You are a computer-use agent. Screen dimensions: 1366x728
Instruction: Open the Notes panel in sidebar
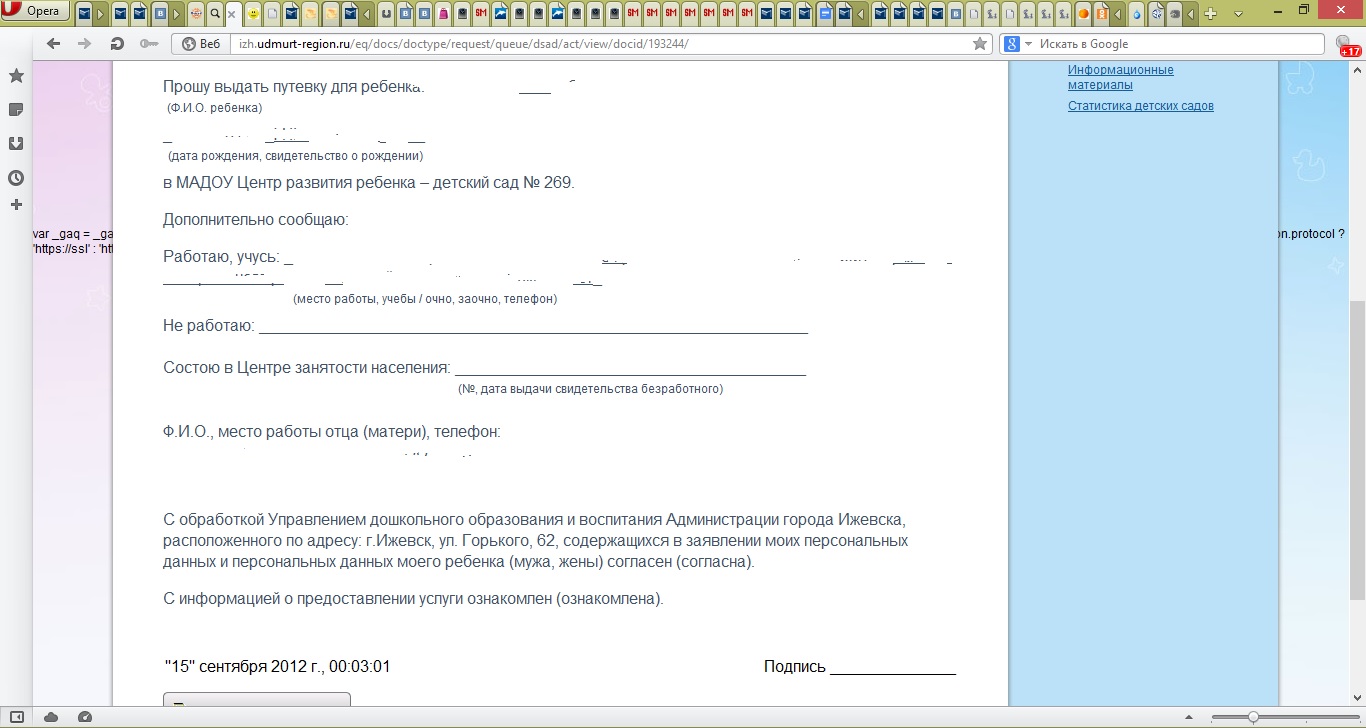(16, 109)
